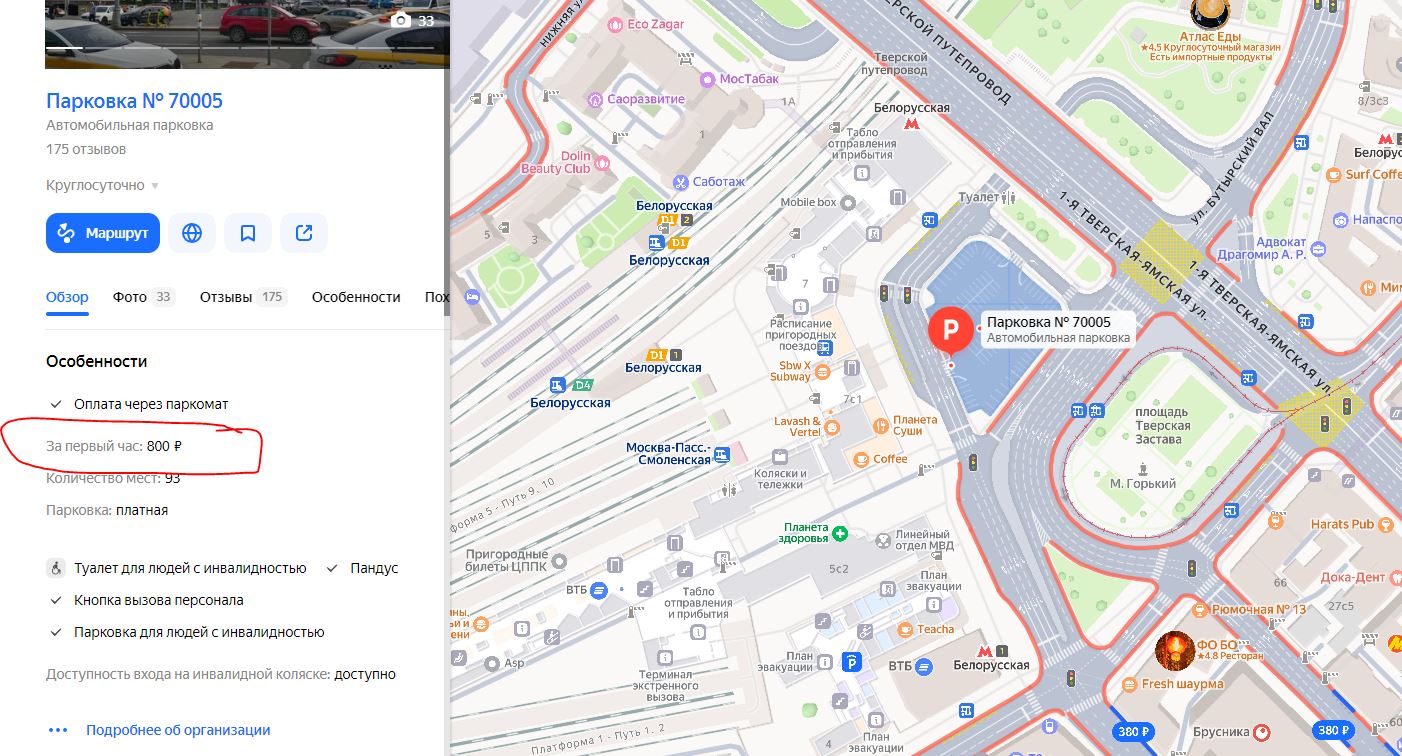
Task: Click the М. Горький monument icon
Action: pyautogui.click(x=1144, y=467)
